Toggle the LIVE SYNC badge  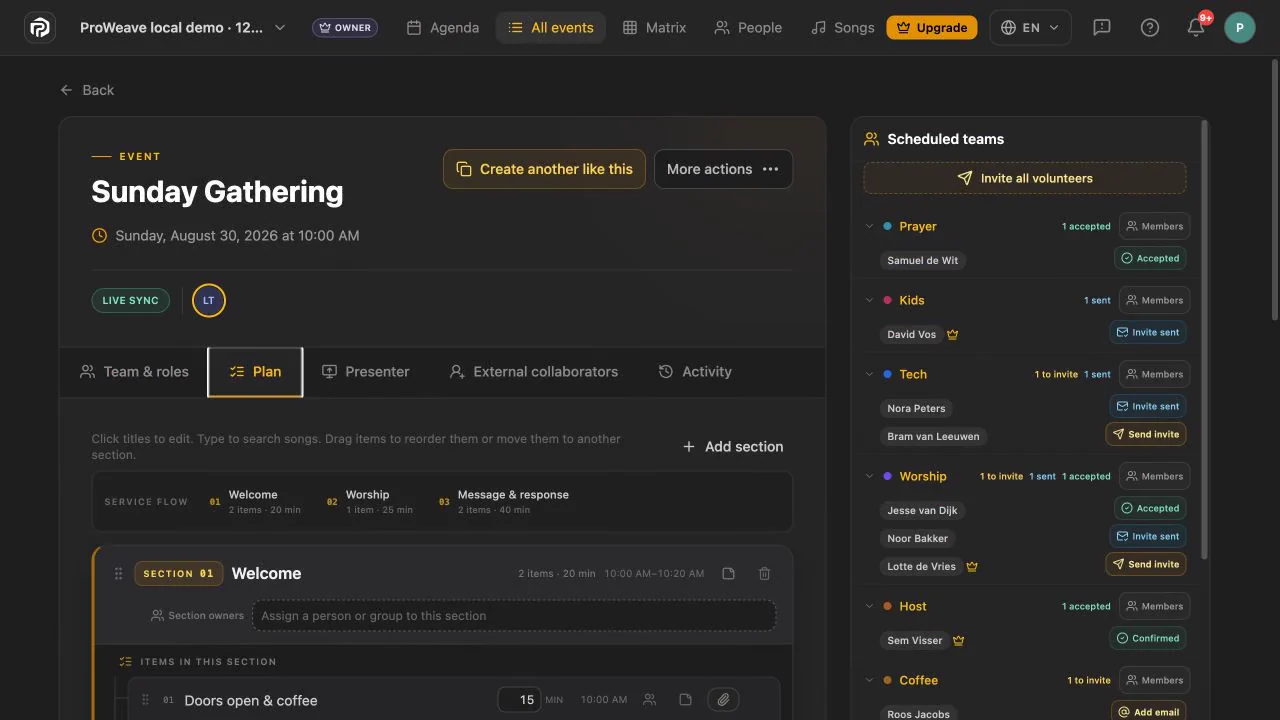(130, 300)
